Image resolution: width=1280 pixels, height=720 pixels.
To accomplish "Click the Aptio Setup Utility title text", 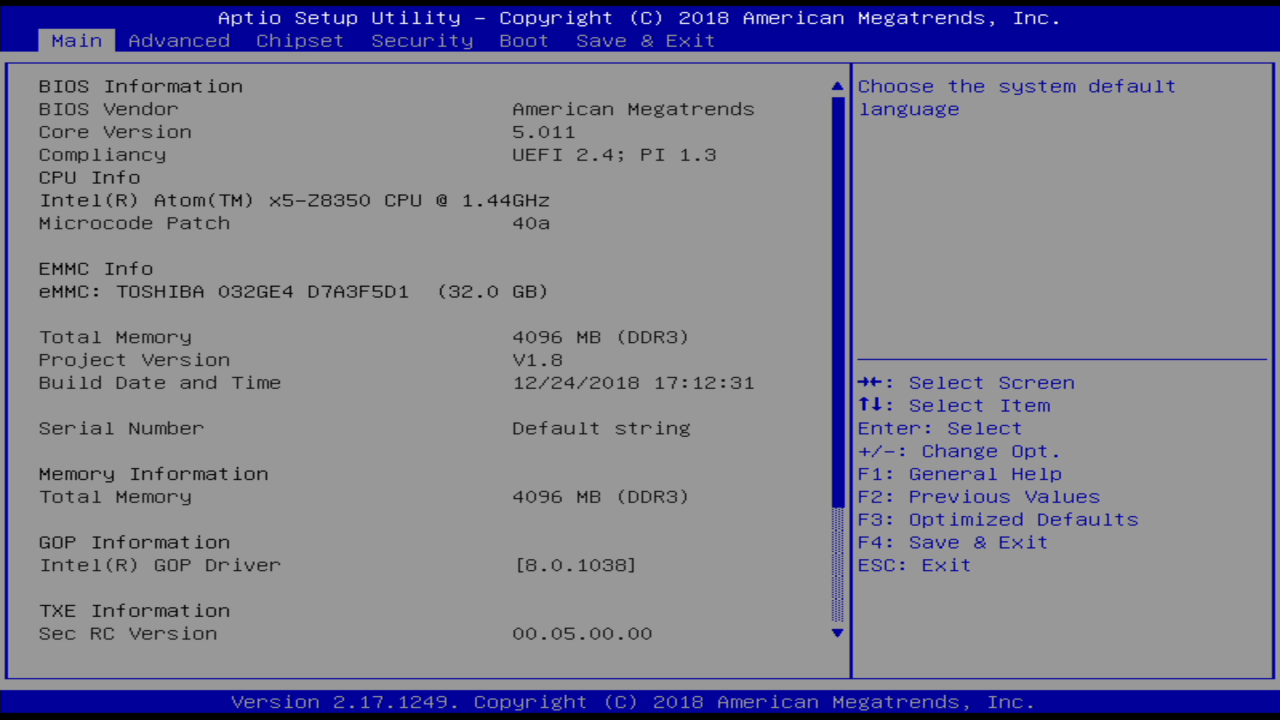I will click(x=639, y=18).
